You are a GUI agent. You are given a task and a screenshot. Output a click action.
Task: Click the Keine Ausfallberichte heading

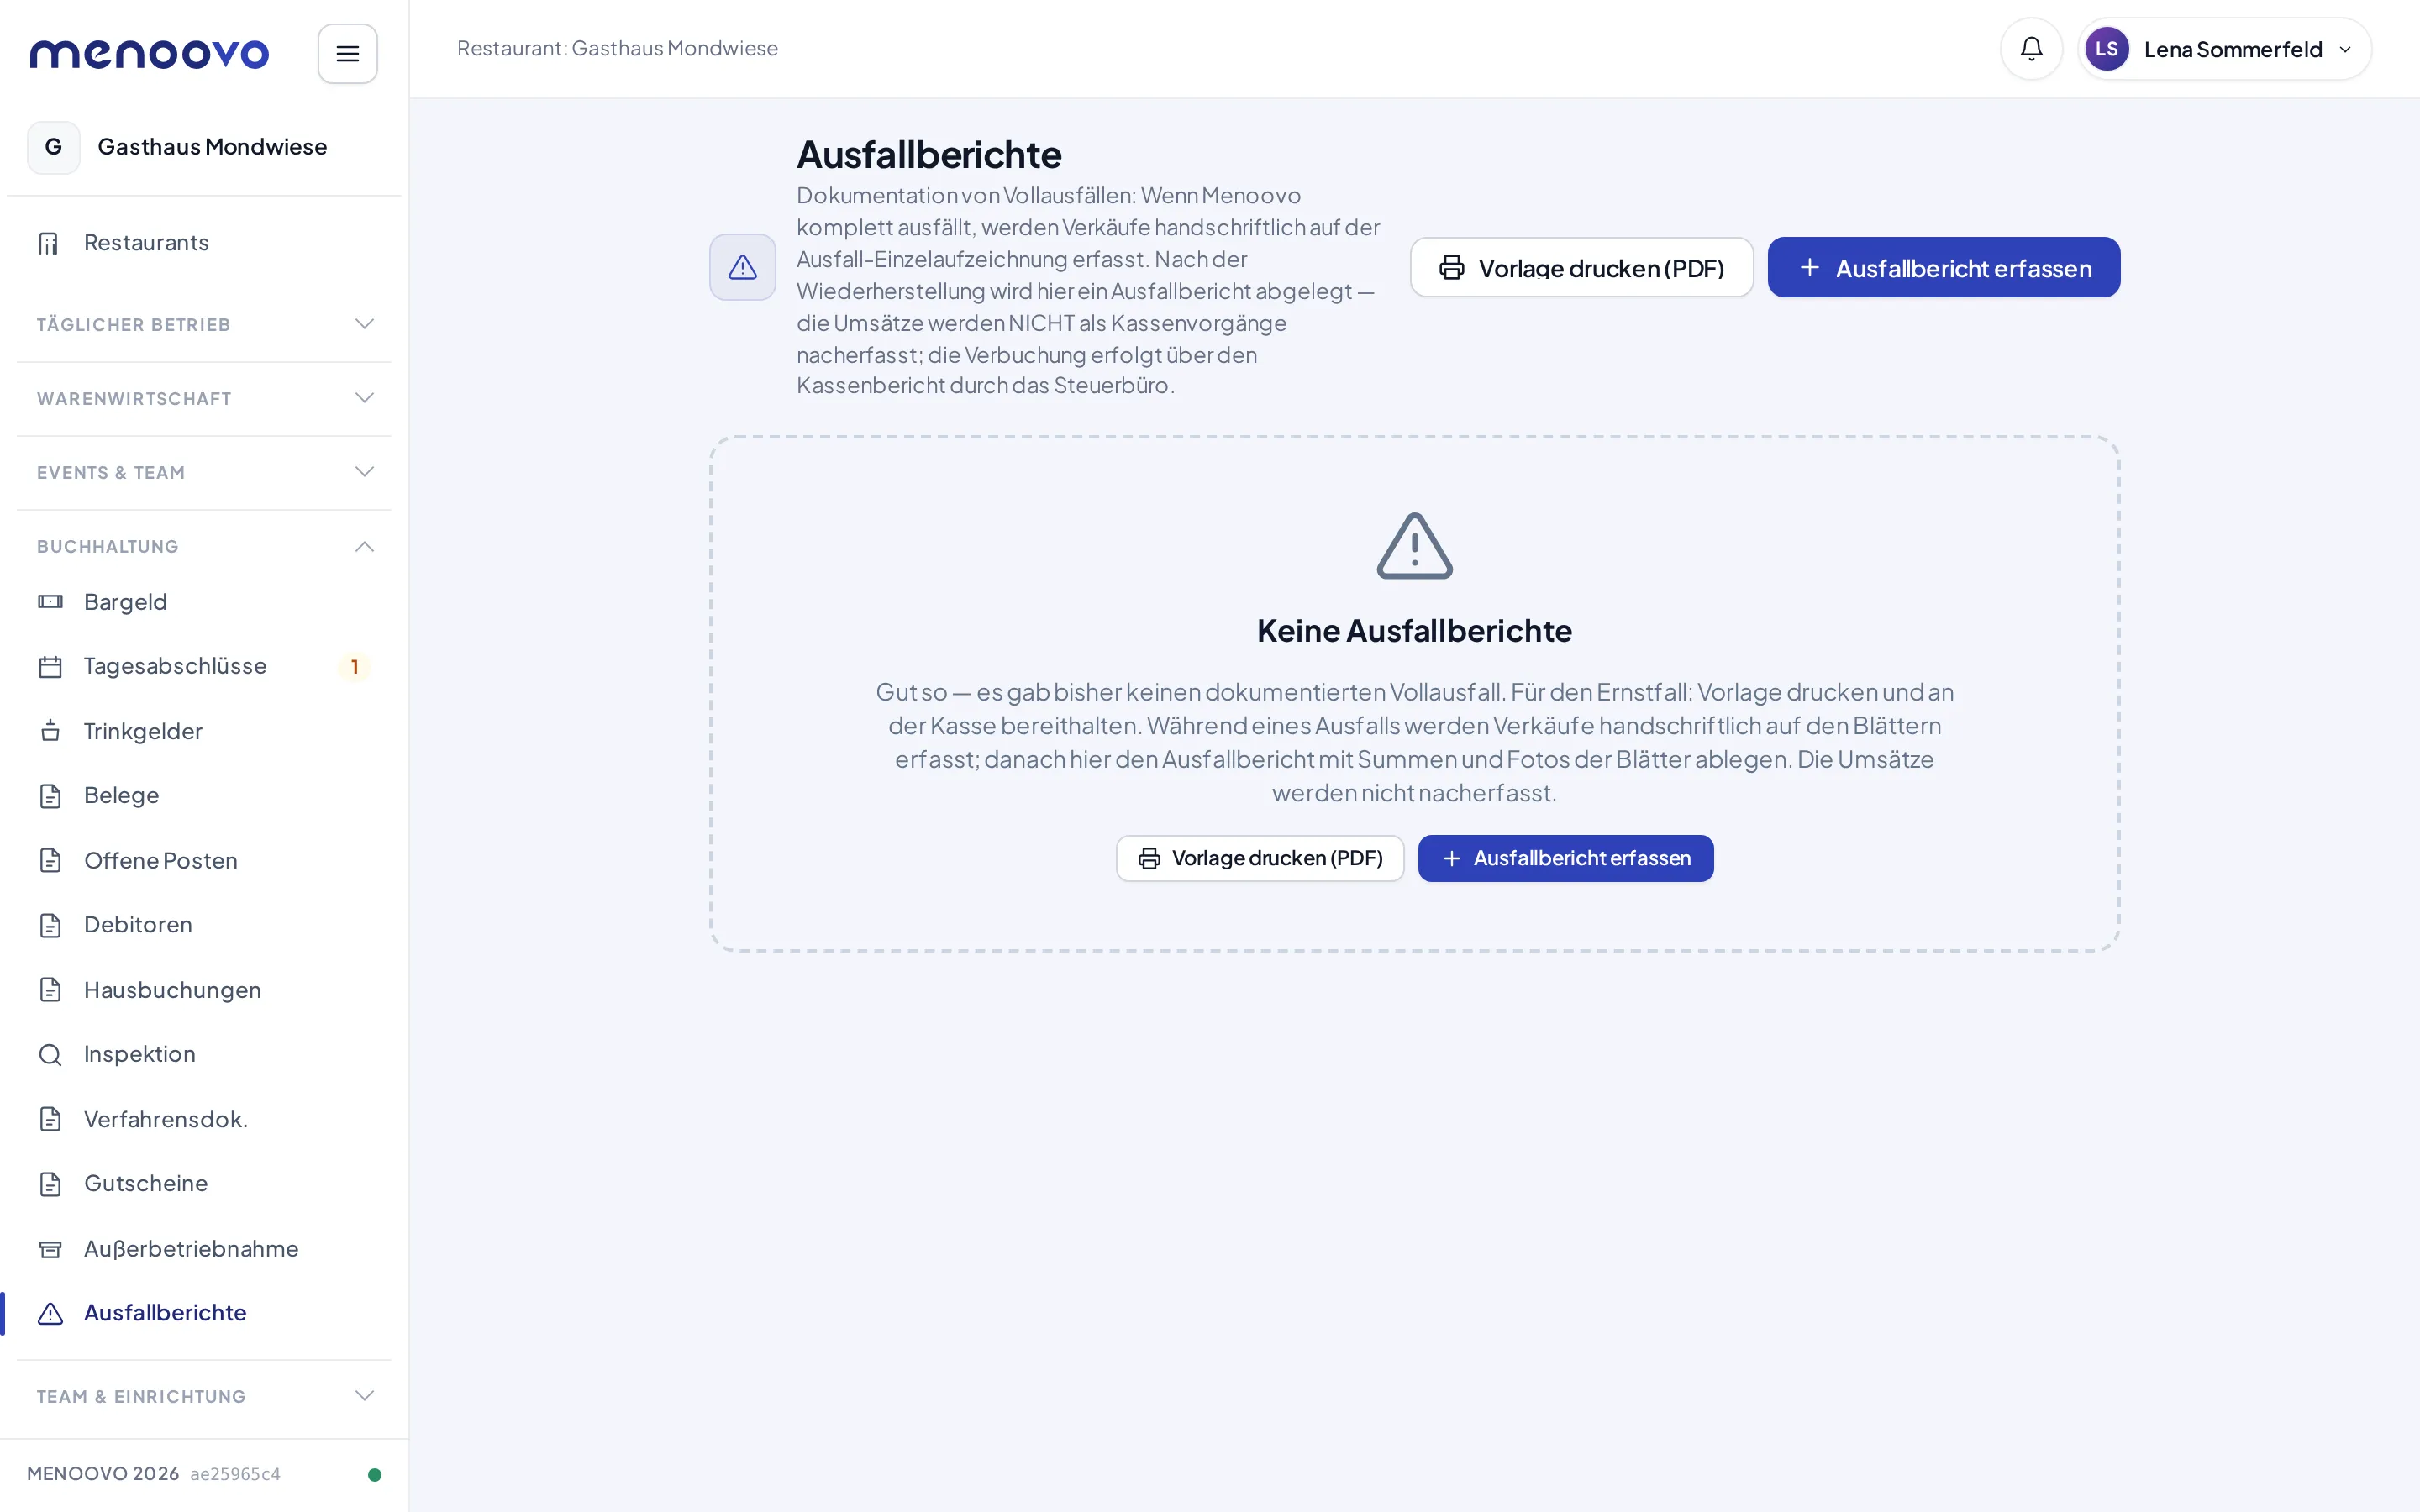coord(1414,631)
